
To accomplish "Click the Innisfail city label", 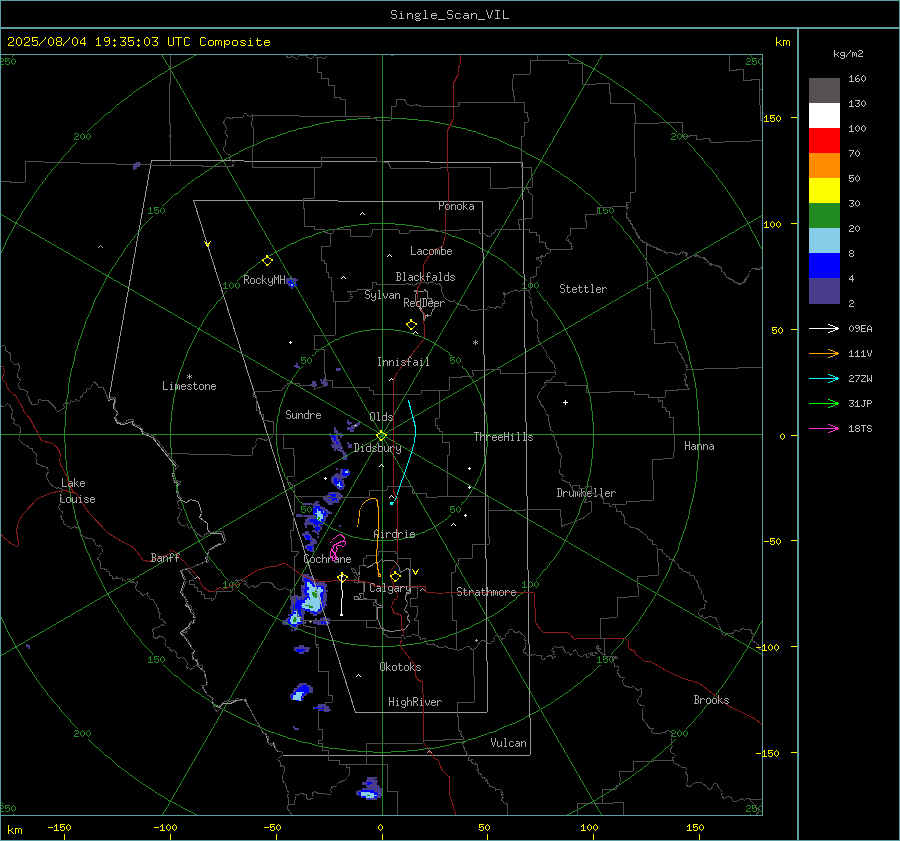I will pos(403,362).
